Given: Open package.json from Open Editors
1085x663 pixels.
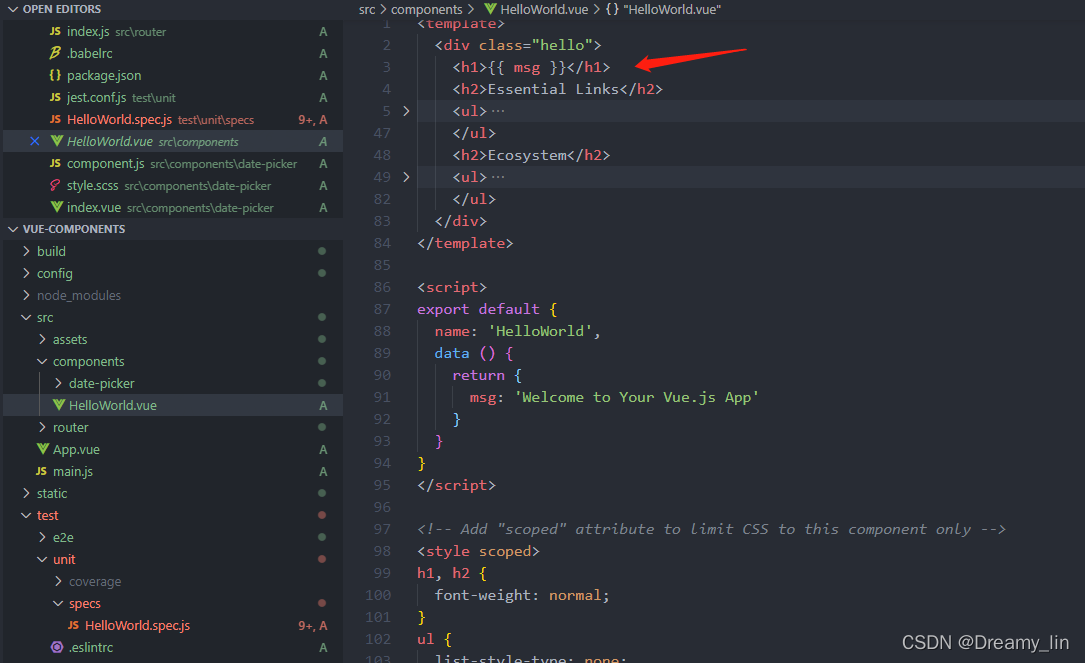Looking at the screenshot, I should [x=173, y=75].
